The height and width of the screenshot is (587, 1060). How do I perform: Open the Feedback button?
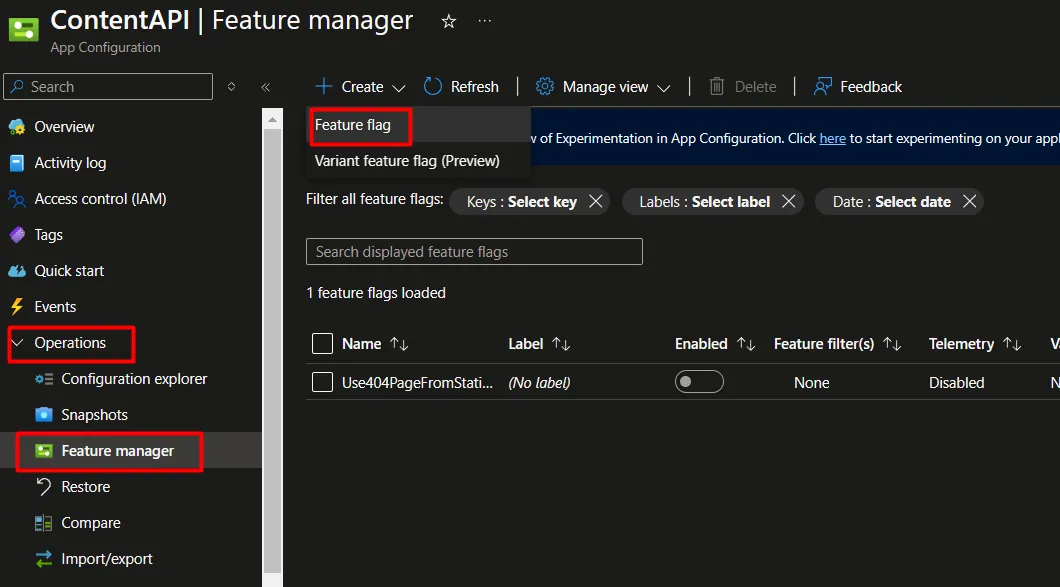(x=858, y=87)
